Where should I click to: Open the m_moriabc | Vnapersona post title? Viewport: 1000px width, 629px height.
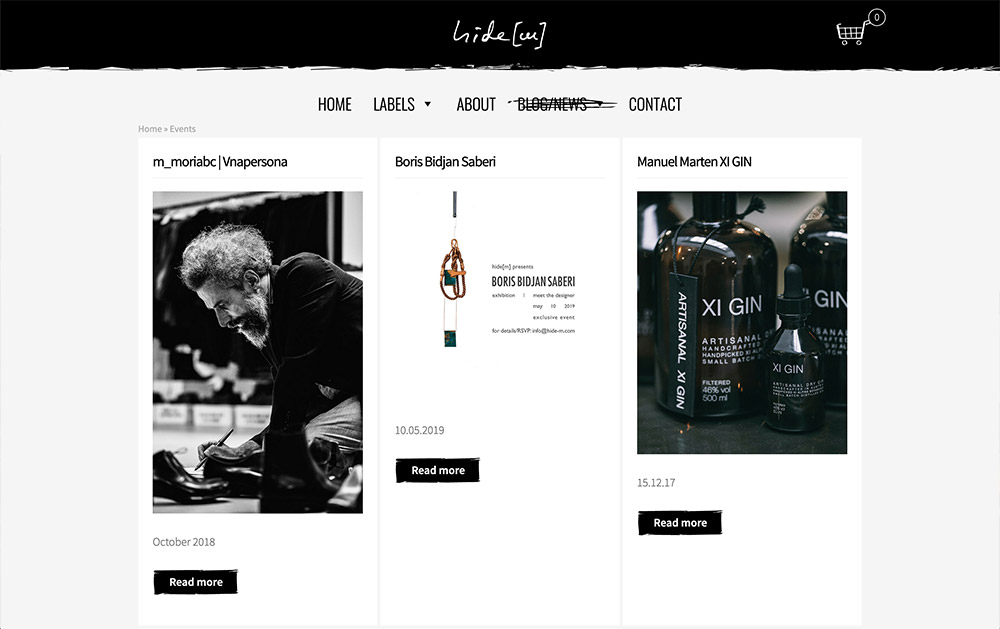(220, 162)
